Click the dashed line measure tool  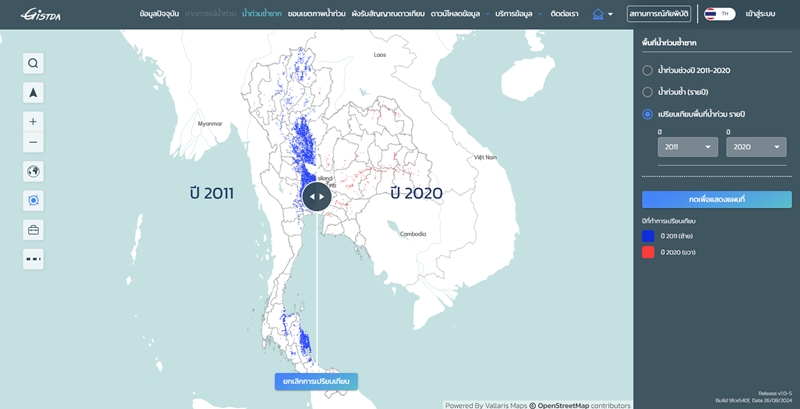pyautogui.click(x=33, y=259)
